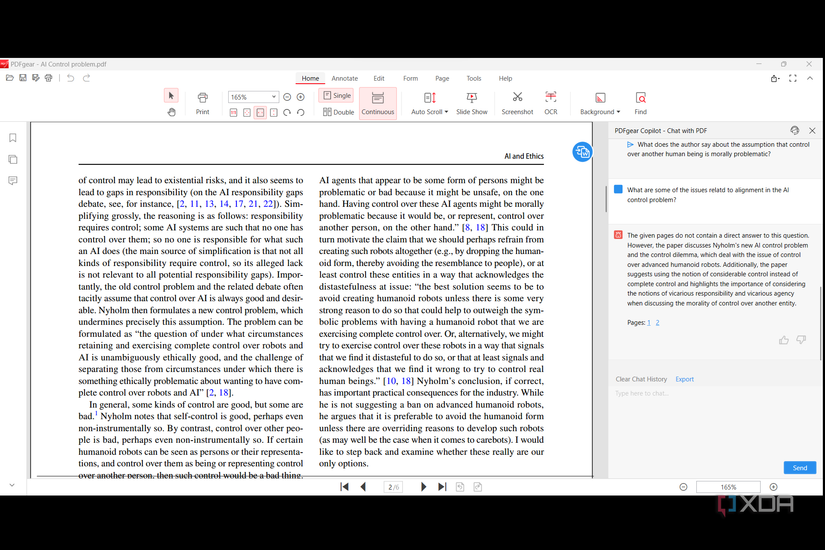Viewport: 825px width, 550px height.
Task: Toggle Single page view mode
Action: [x=337, y=96]
